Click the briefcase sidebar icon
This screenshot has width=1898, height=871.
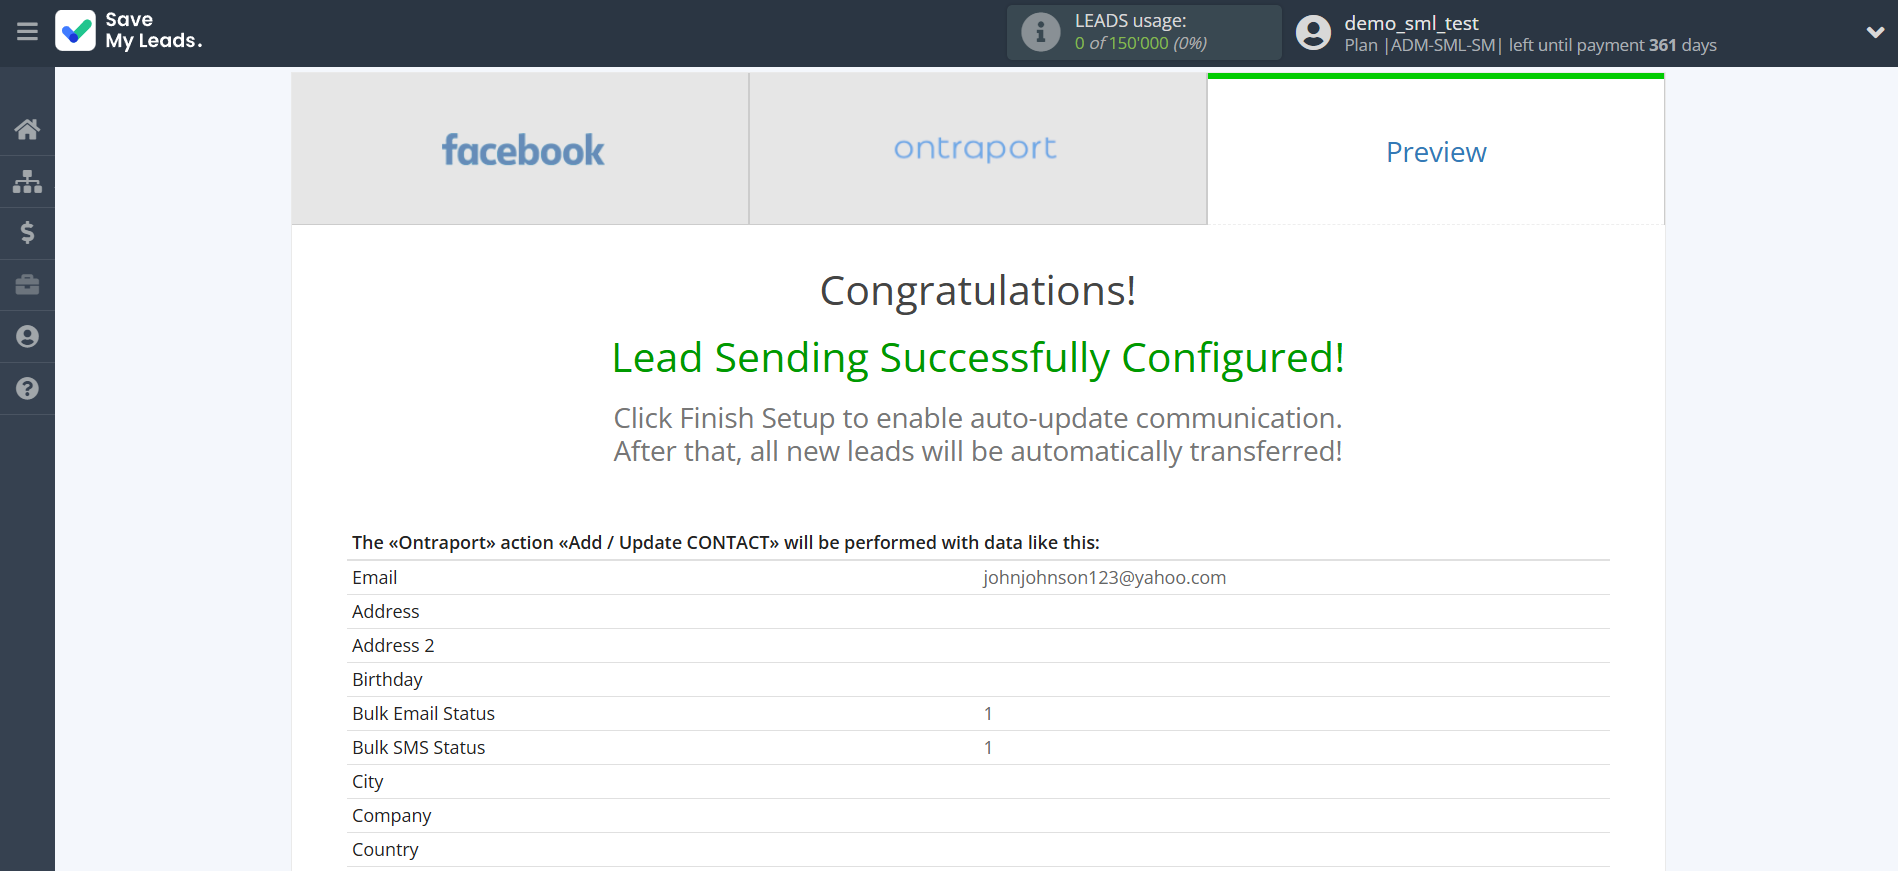pos(27,285)
